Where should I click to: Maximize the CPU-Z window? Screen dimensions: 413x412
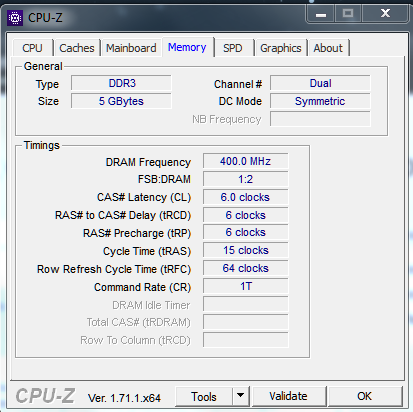pos(348,14)
